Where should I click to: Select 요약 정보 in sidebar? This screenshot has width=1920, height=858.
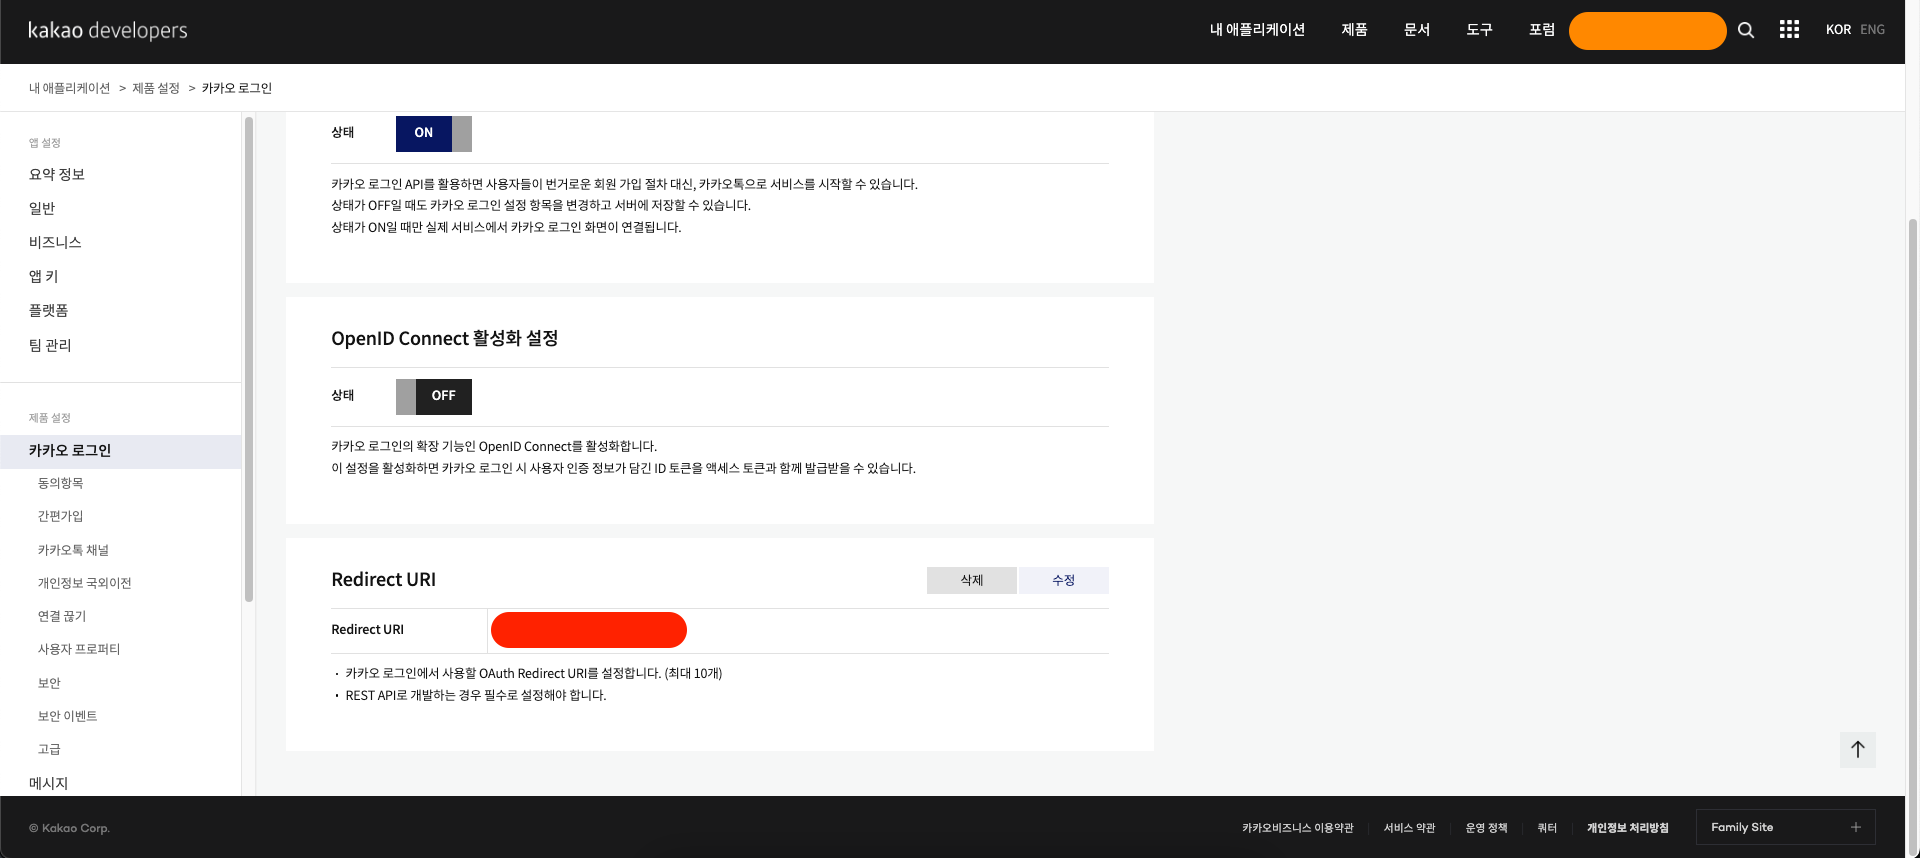[x=57, y=174]
